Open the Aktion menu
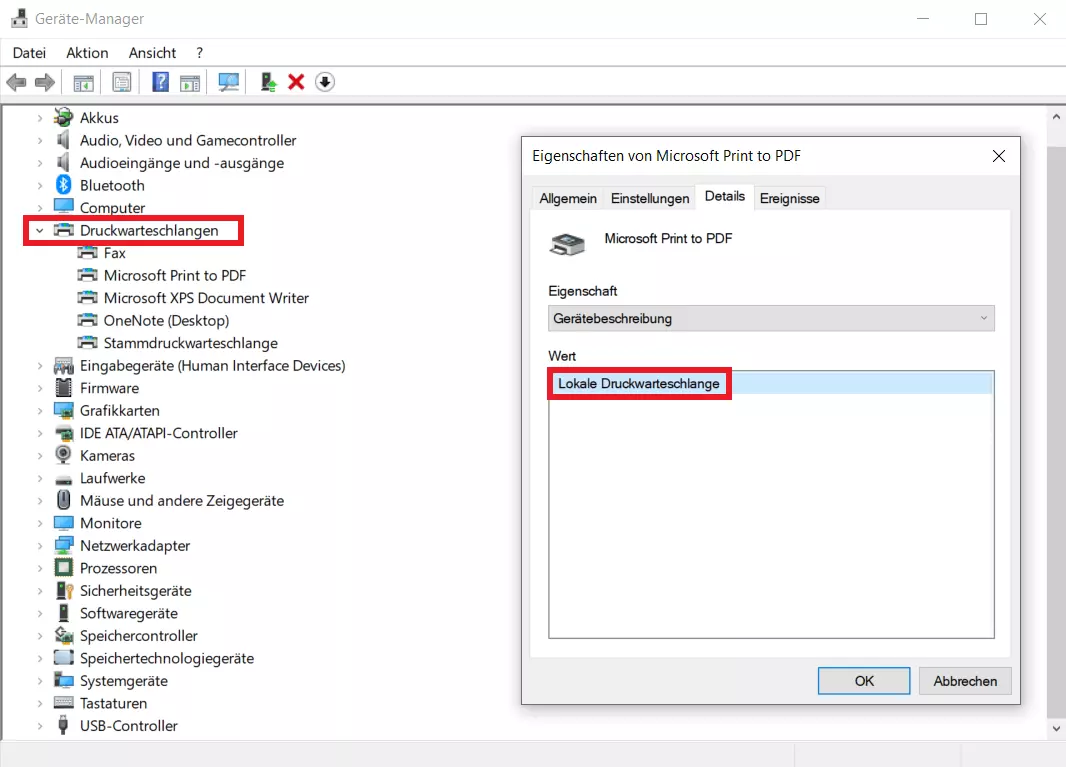Viewport: 1066px width, 767px height. 87,52
